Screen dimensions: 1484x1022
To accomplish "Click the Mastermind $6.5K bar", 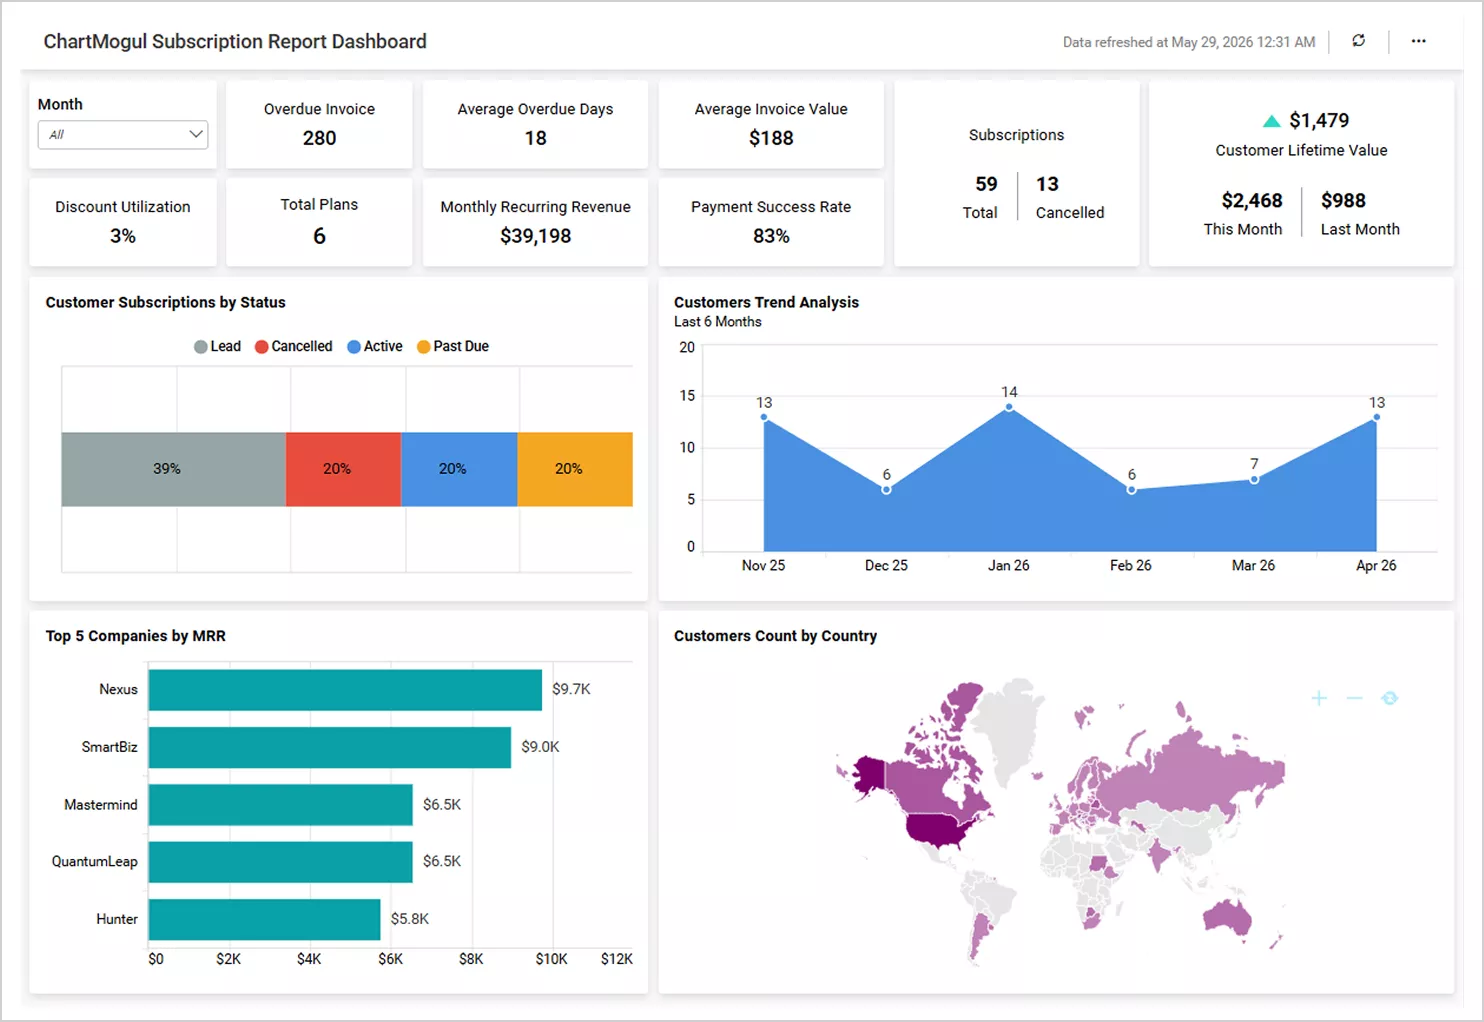I will [281, 805].
